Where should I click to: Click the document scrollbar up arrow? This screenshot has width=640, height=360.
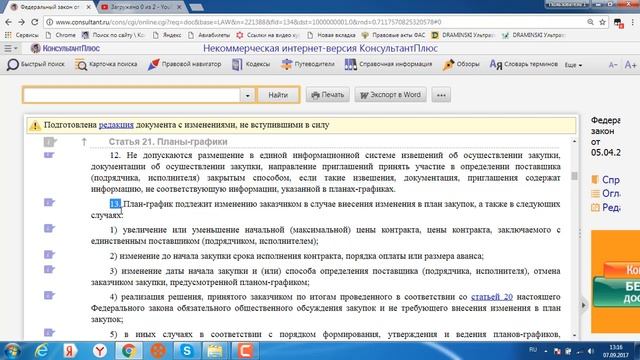[574, 141]
